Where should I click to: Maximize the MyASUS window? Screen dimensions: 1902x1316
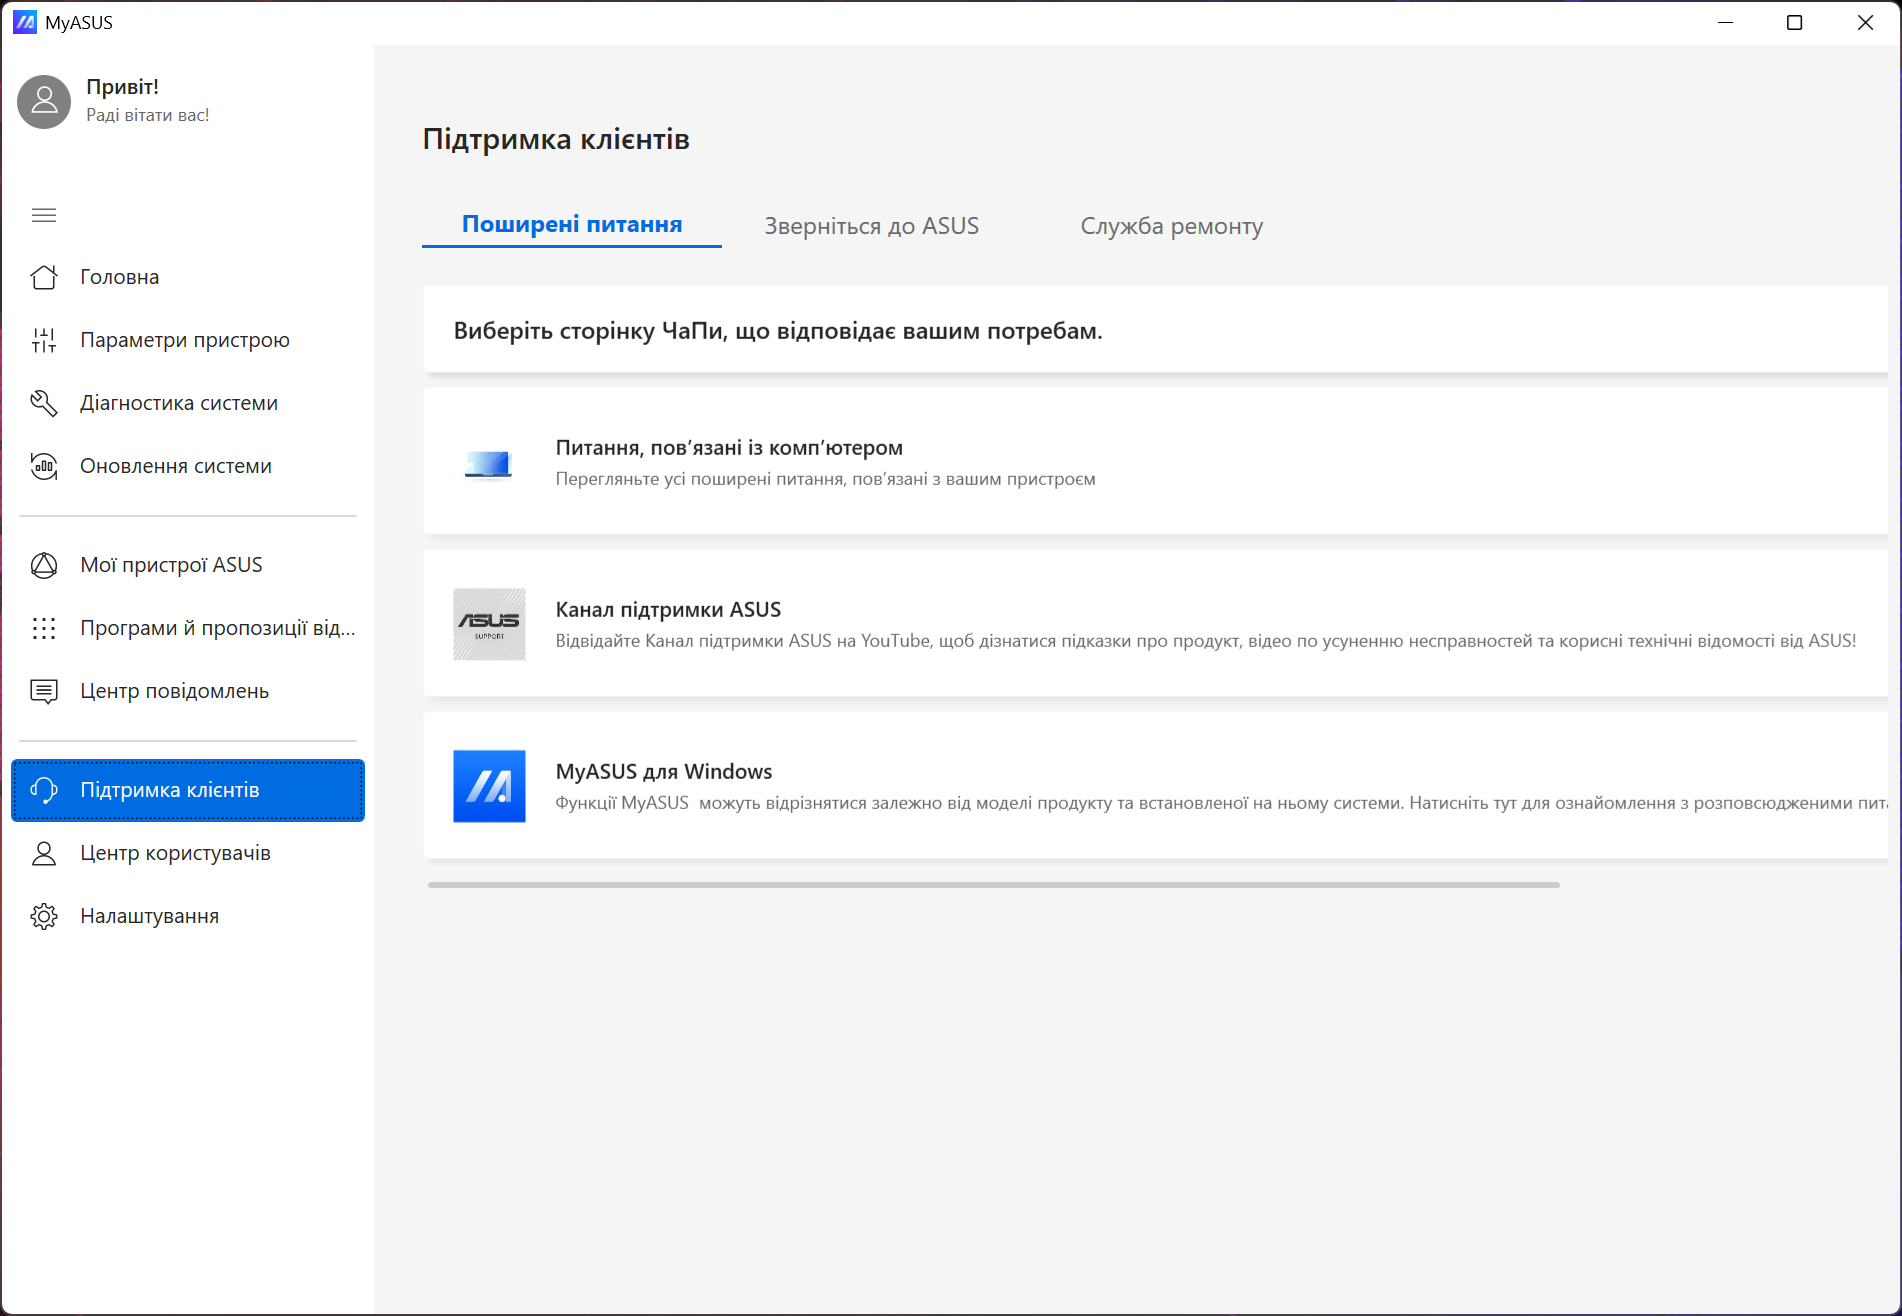(1795, 22)
